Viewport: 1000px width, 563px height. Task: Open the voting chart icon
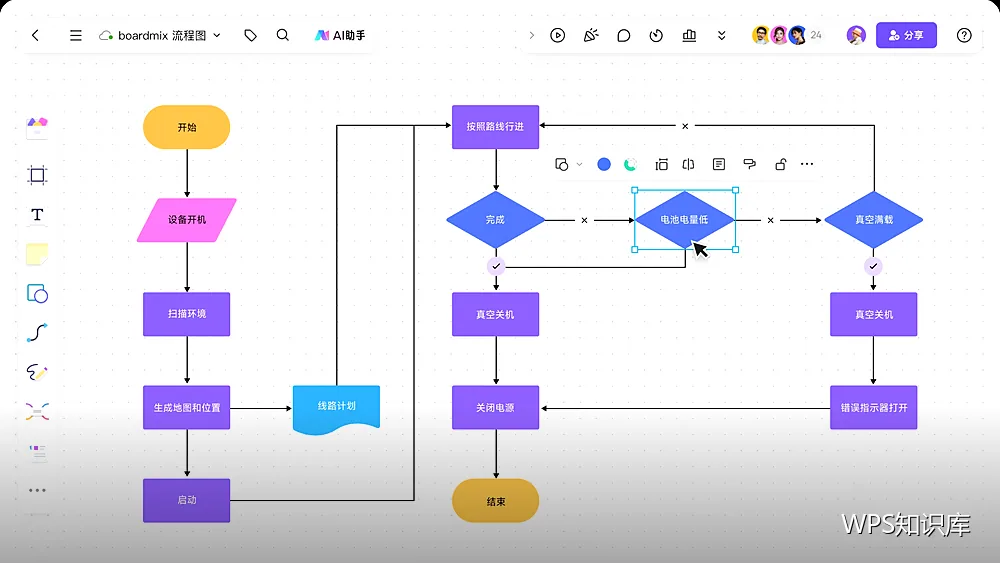click(x=689, y=35)
